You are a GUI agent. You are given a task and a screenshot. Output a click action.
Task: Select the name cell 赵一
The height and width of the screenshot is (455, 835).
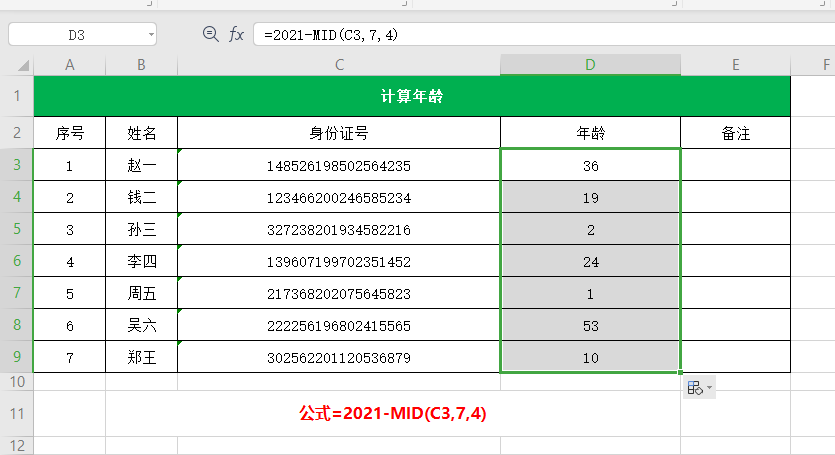pyautogui.click(x=141, y=165)
